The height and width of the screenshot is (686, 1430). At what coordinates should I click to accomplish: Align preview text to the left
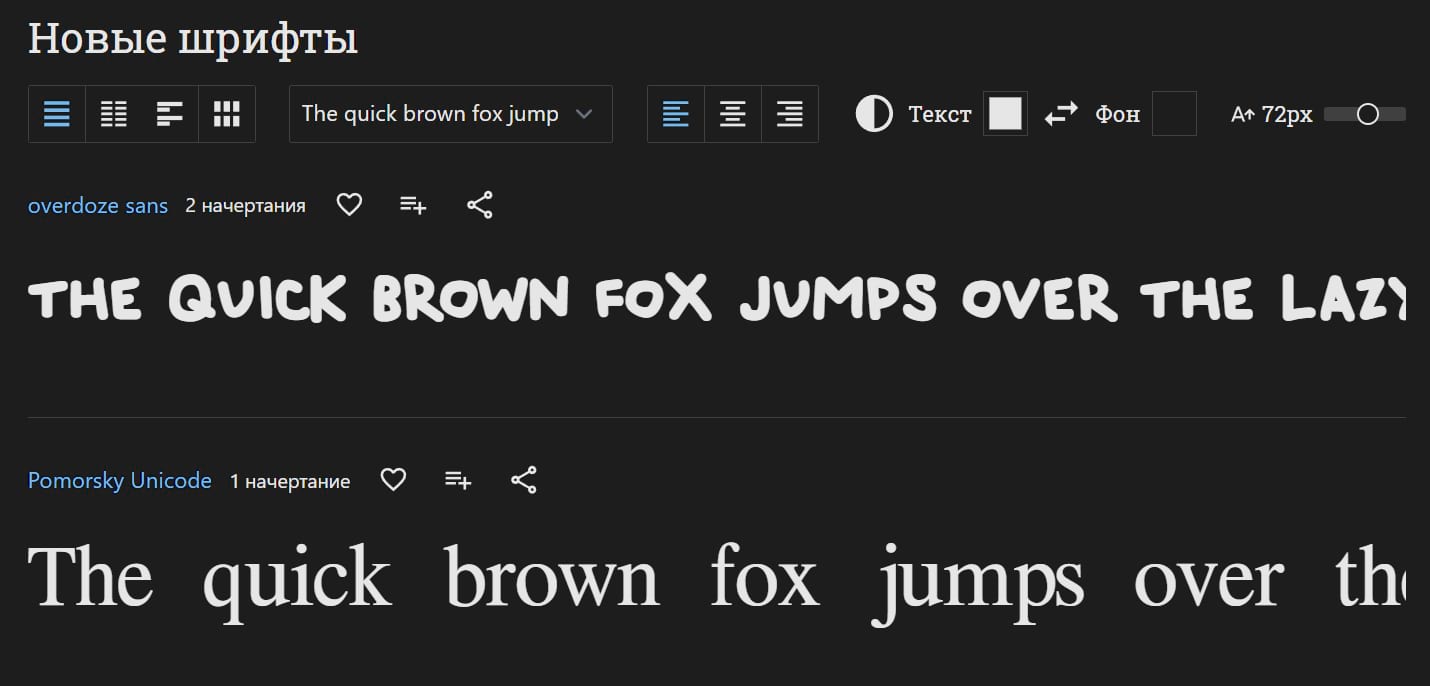coord(676,114)
